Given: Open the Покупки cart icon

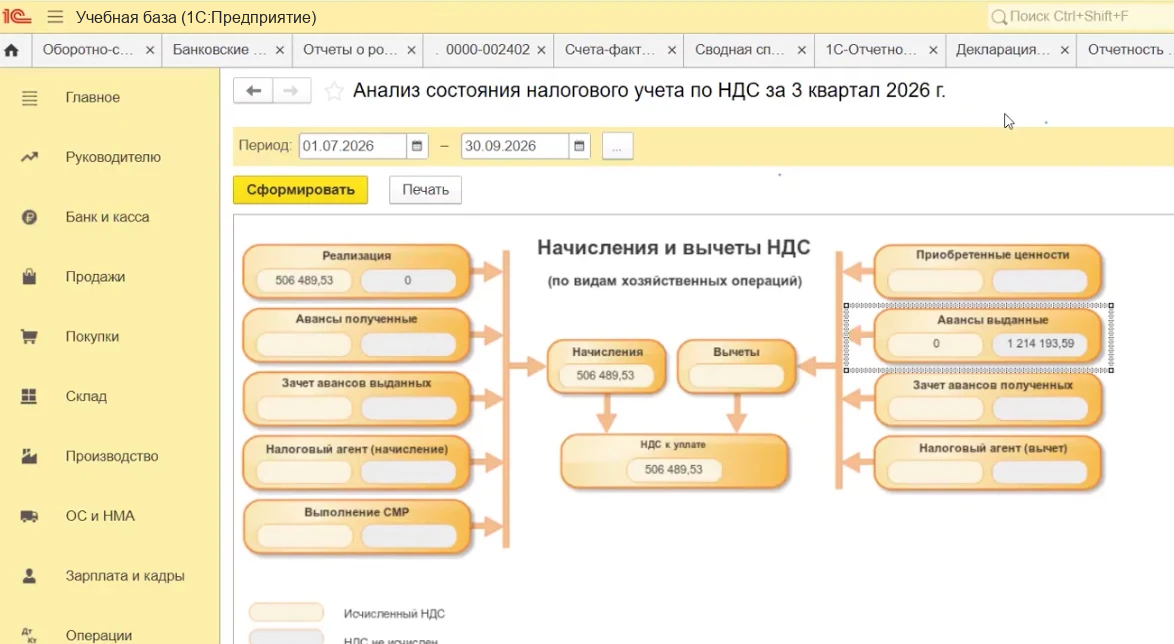Looking at the screenshot, I should pos(29,336).
